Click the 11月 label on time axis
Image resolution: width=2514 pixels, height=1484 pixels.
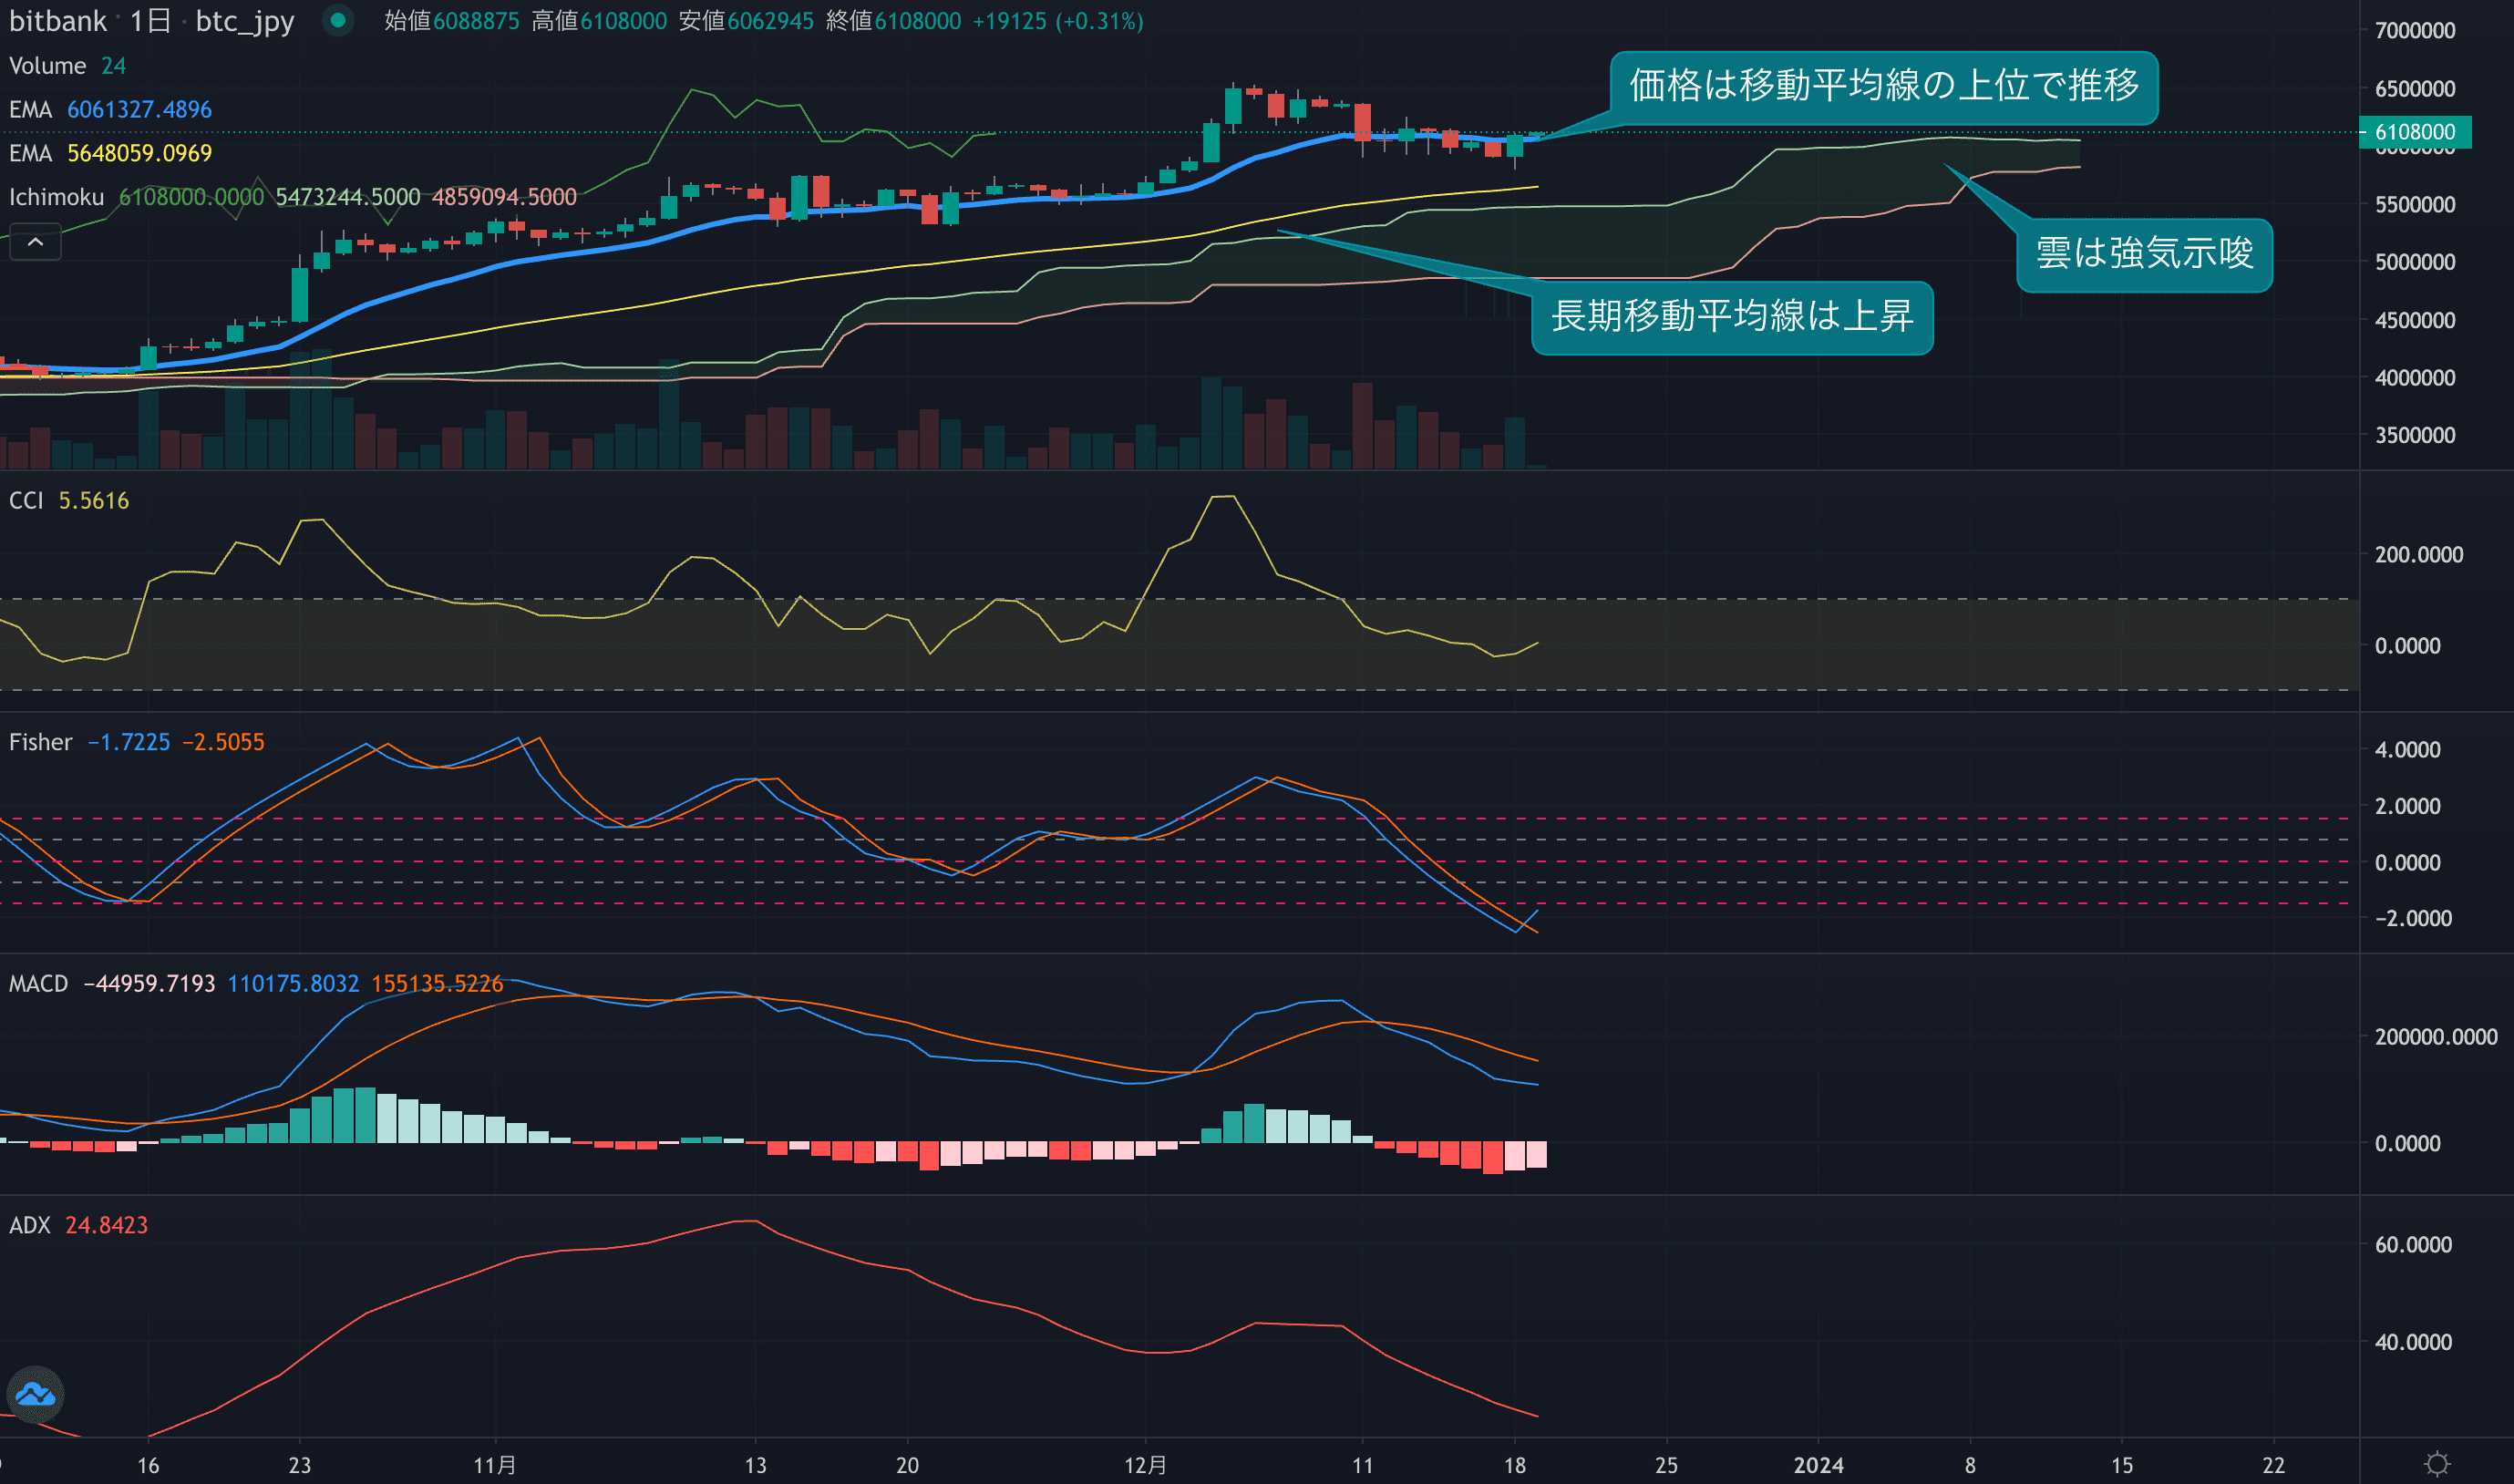(494, 1465)
